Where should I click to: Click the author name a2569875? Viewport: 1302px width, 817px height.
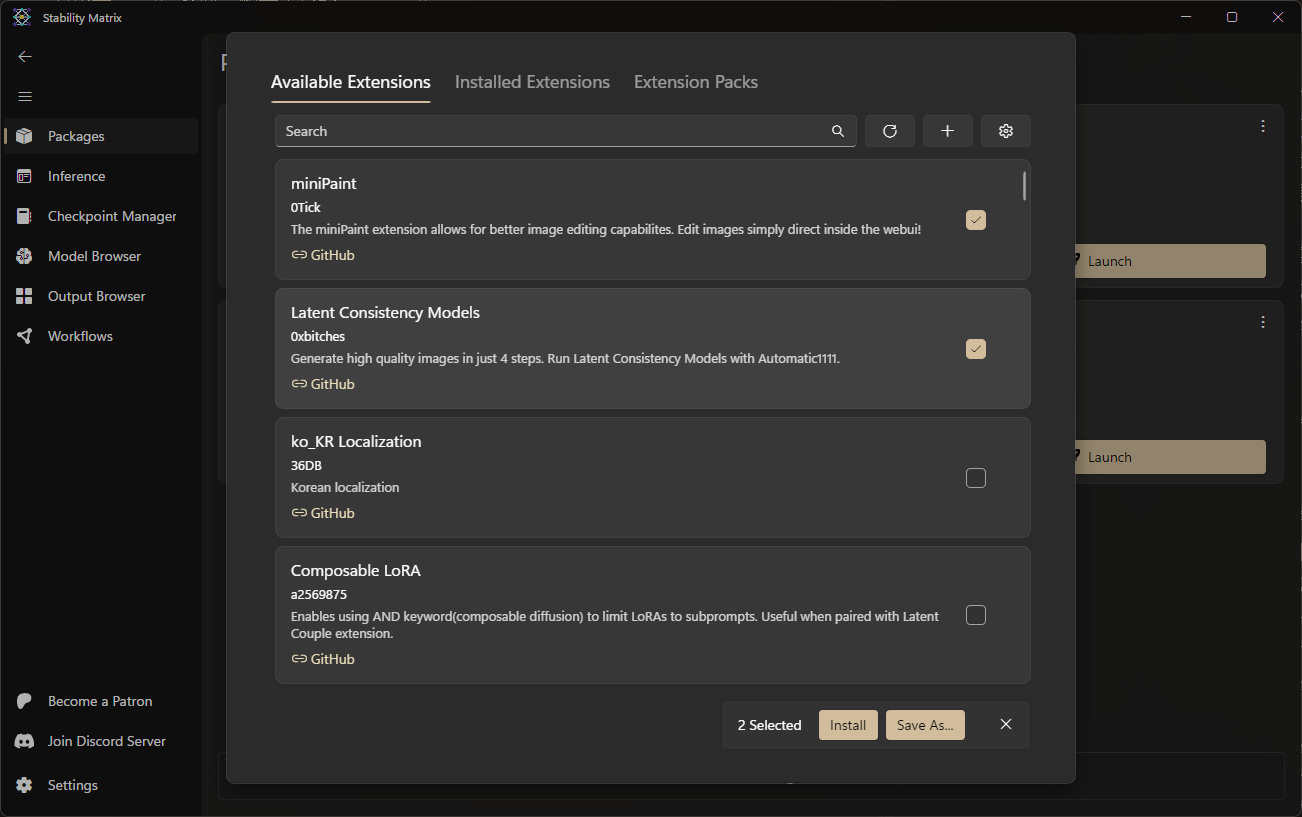[319, 595]
